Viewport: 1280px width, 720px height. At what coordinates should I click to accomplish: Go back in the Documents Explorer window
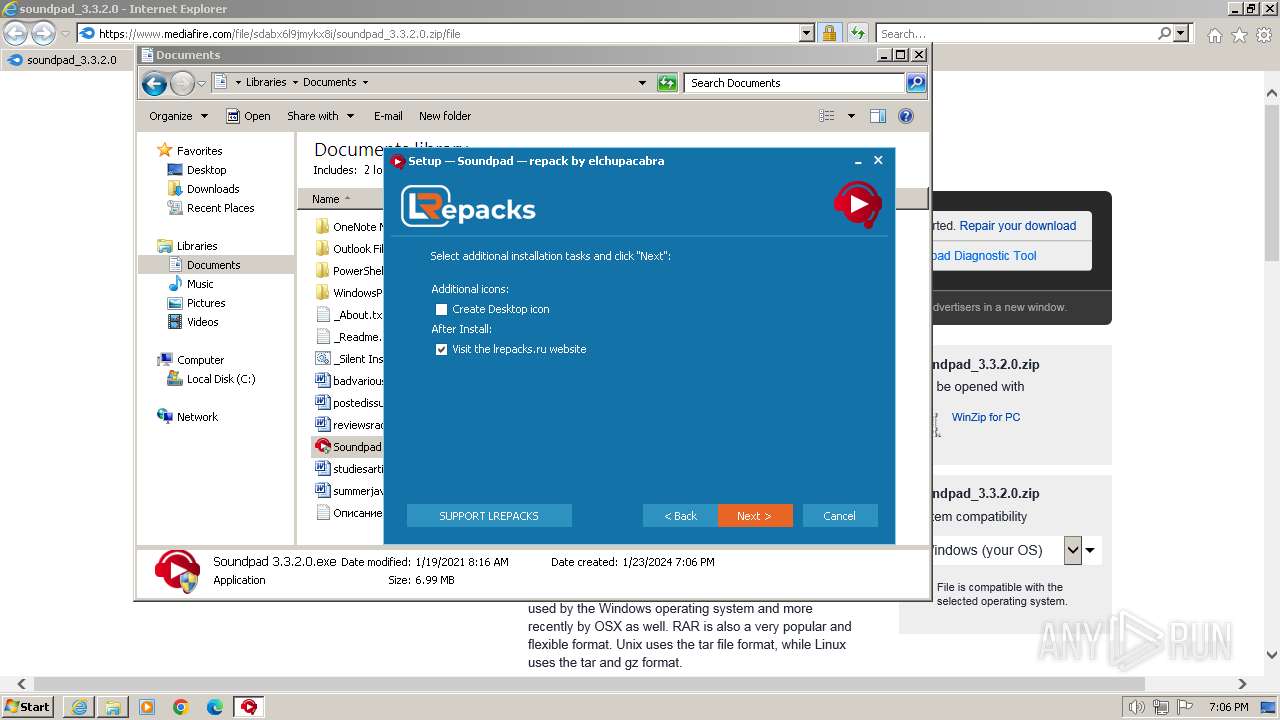coord(154,83)
